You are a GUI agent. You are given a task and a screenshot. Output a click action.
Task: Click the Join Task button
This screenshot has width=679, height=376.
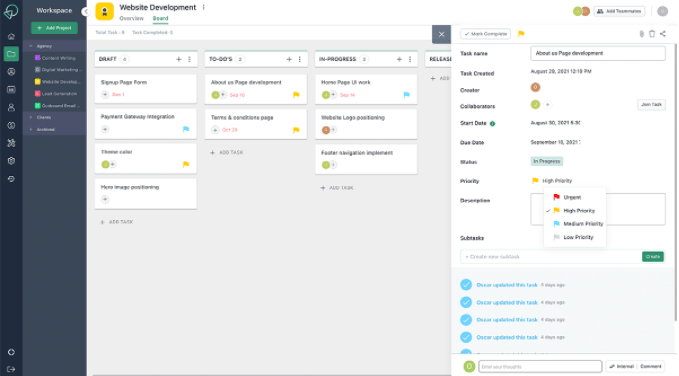pyautogui.click(x=651, y=104)
